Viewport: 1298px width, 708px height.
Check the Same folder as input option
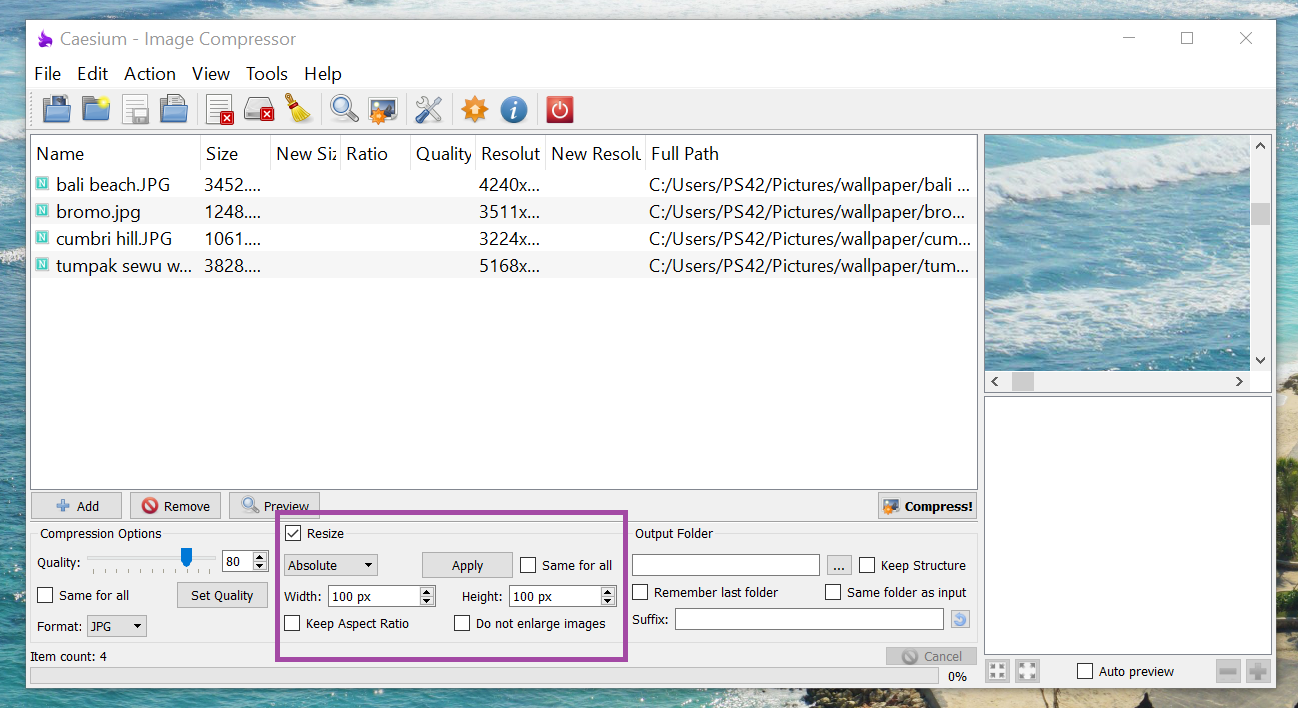[x=833, y=592]
